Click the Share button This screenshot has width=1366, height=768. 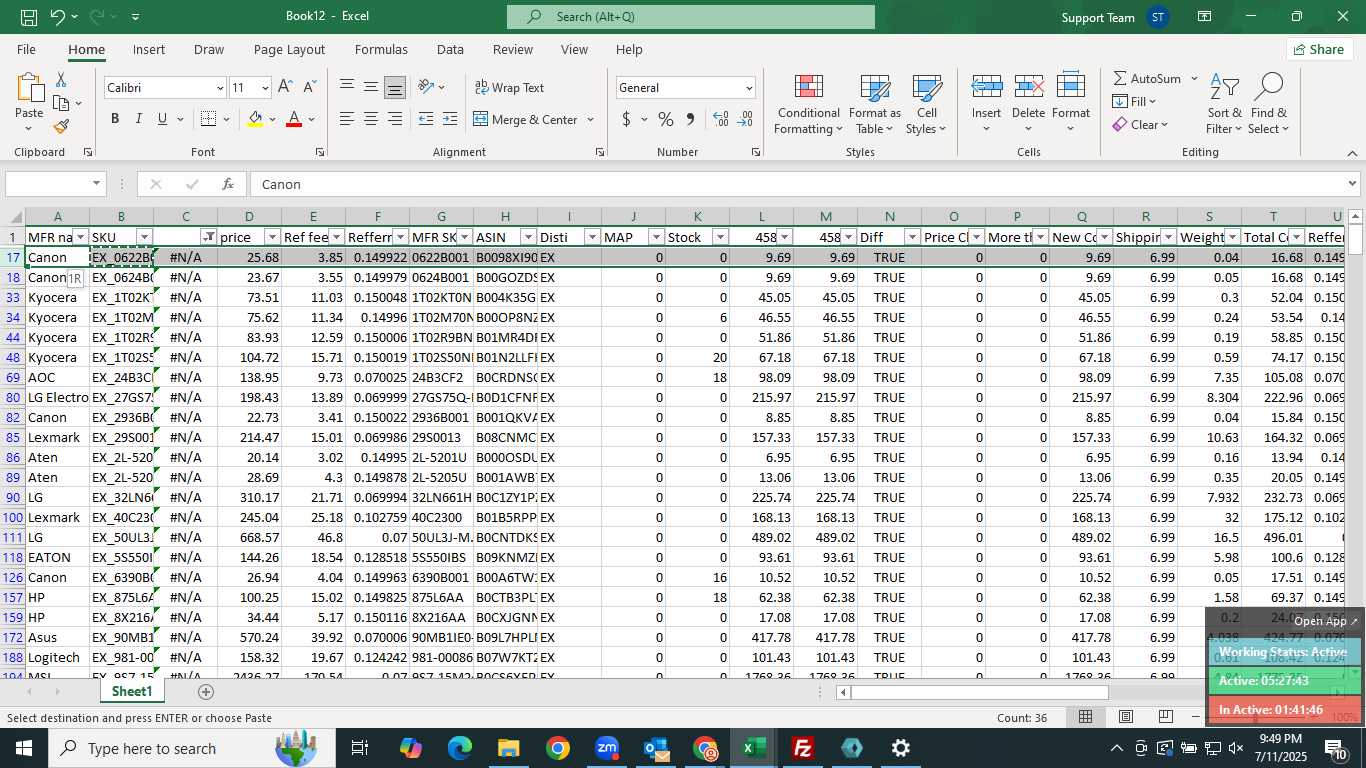[1319, 49]
